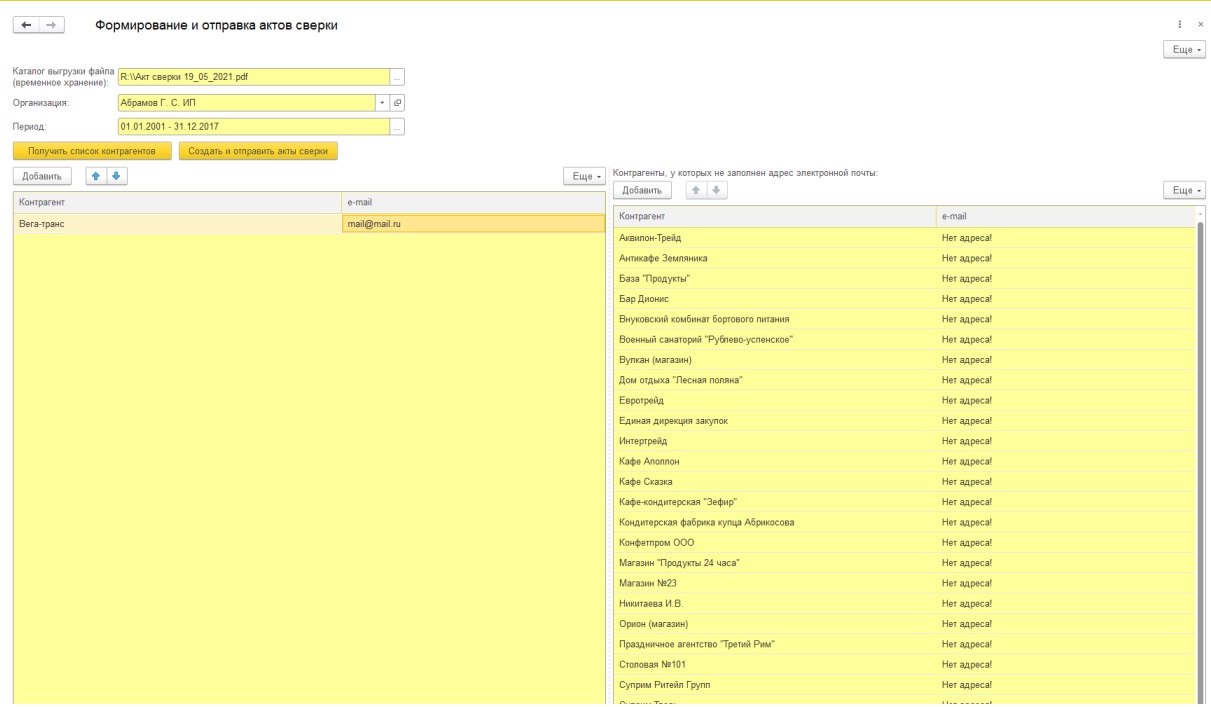Click Добавить above the Вега-транс table
Viewport: 1211px width, 707px height.
tap(41, 176)
